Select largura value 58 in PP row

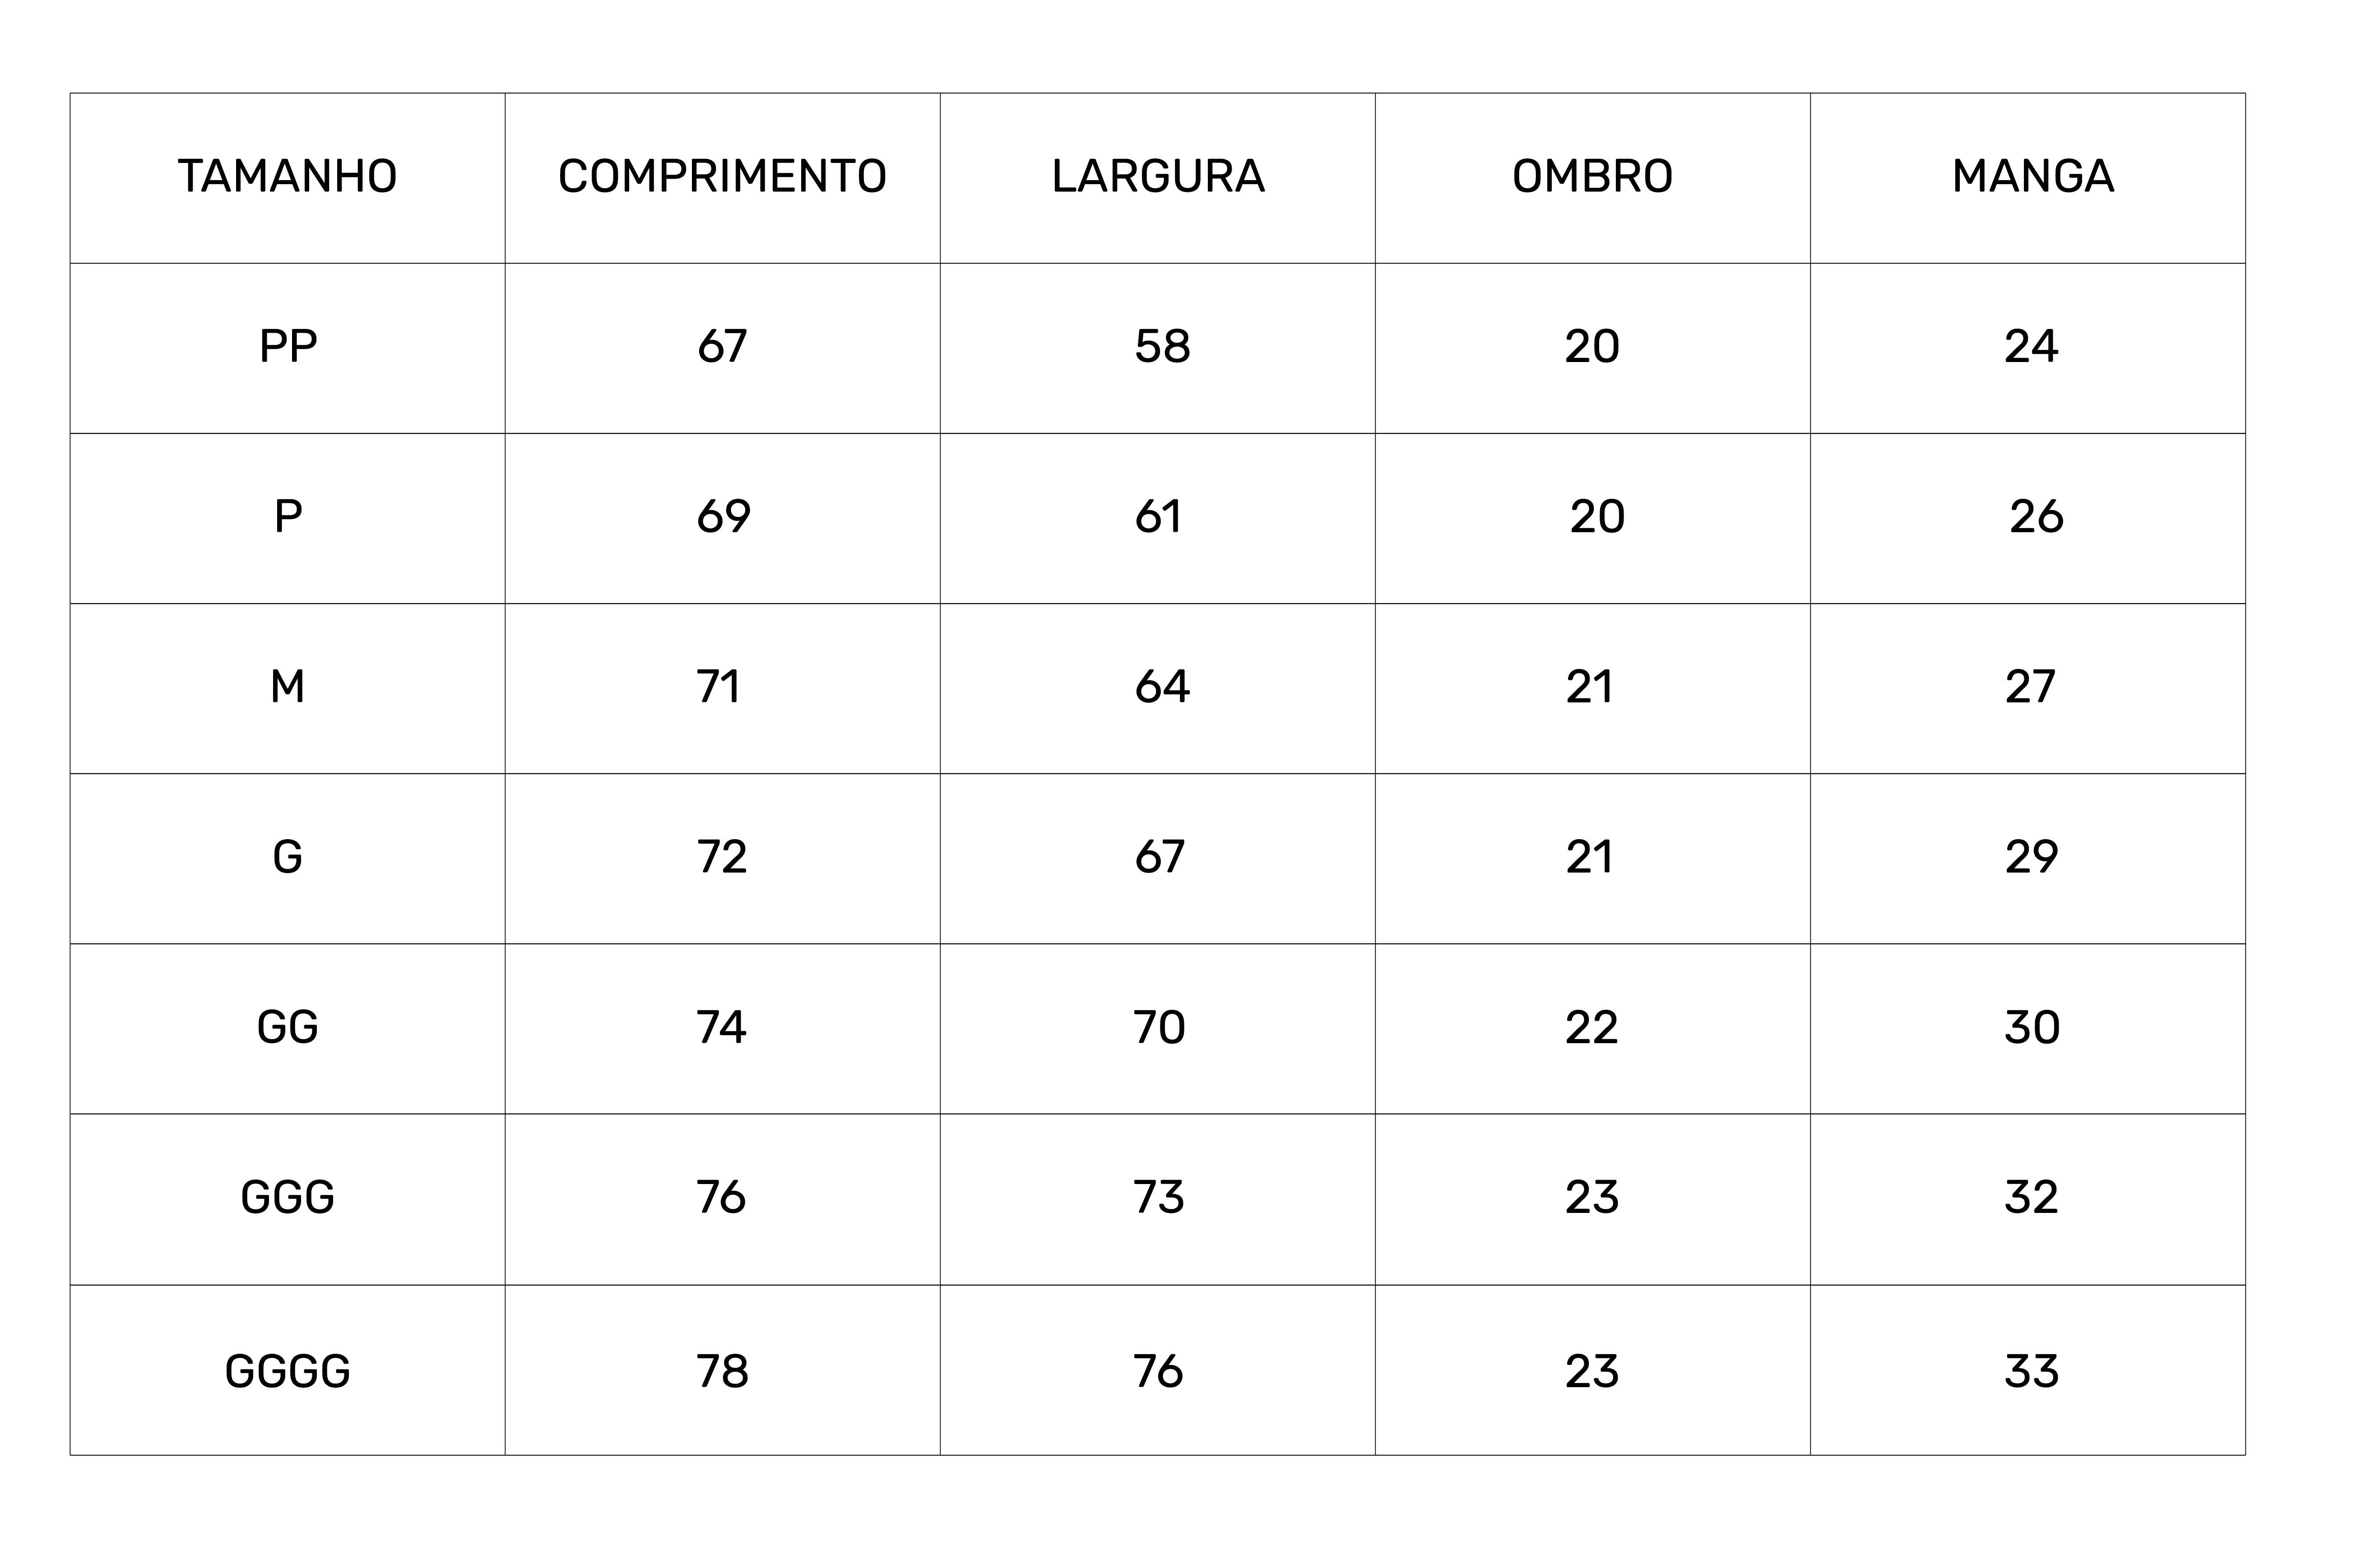(1162, 347)
